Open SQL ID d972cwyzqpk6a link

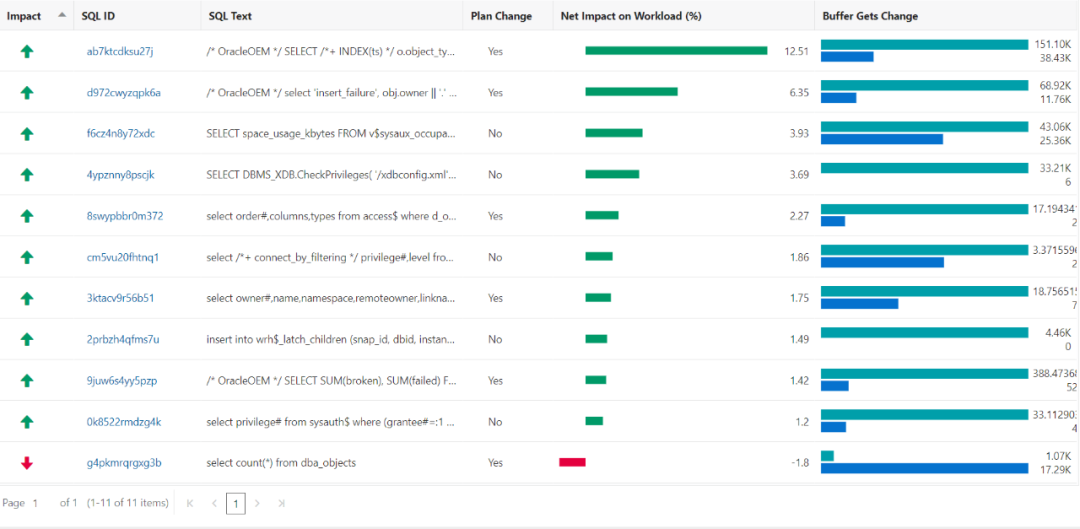tap(123, 92)
